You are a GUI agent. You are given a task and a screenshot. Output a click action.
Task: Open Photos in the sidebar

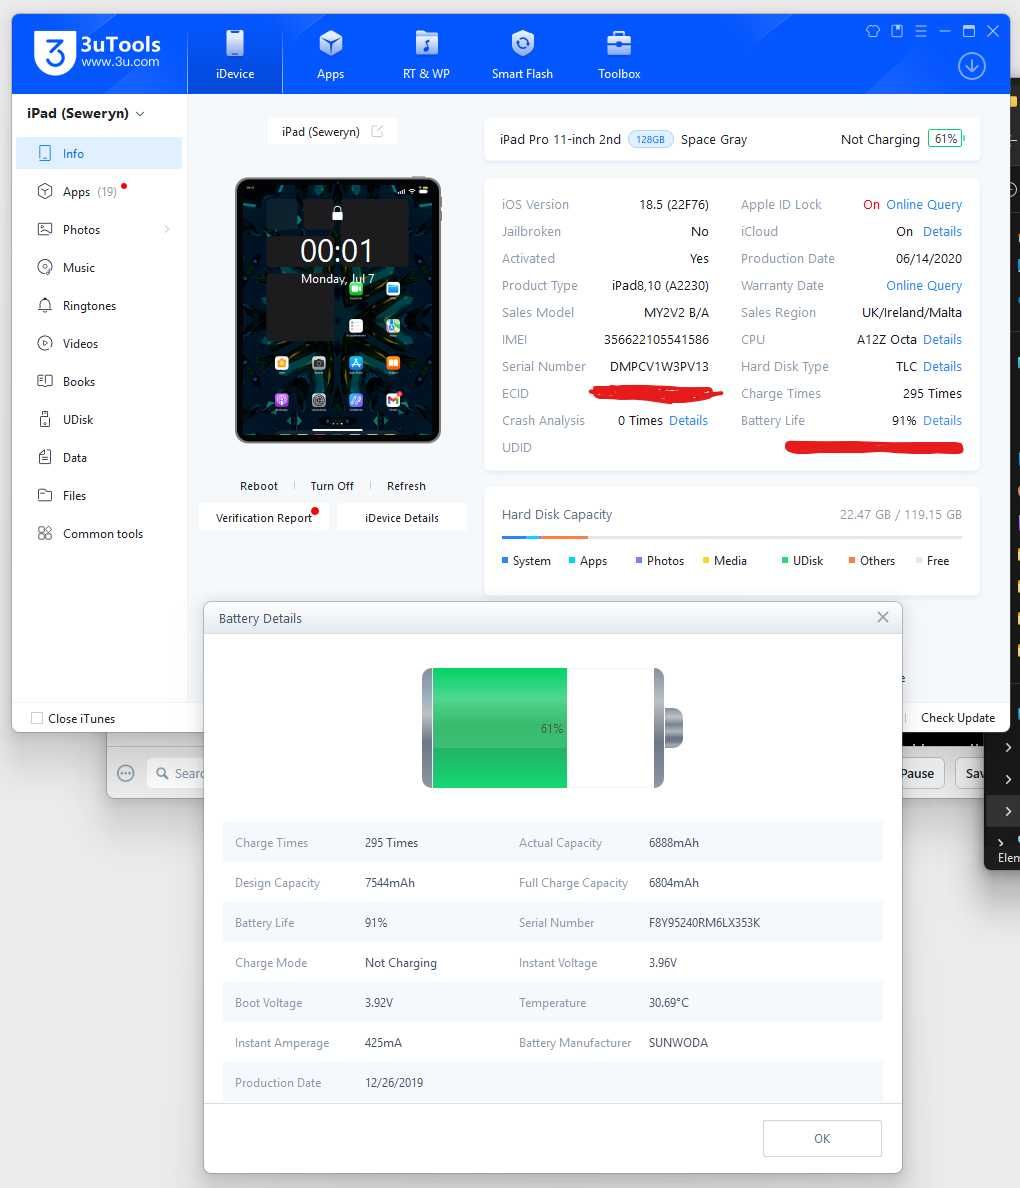click(99, 230)
